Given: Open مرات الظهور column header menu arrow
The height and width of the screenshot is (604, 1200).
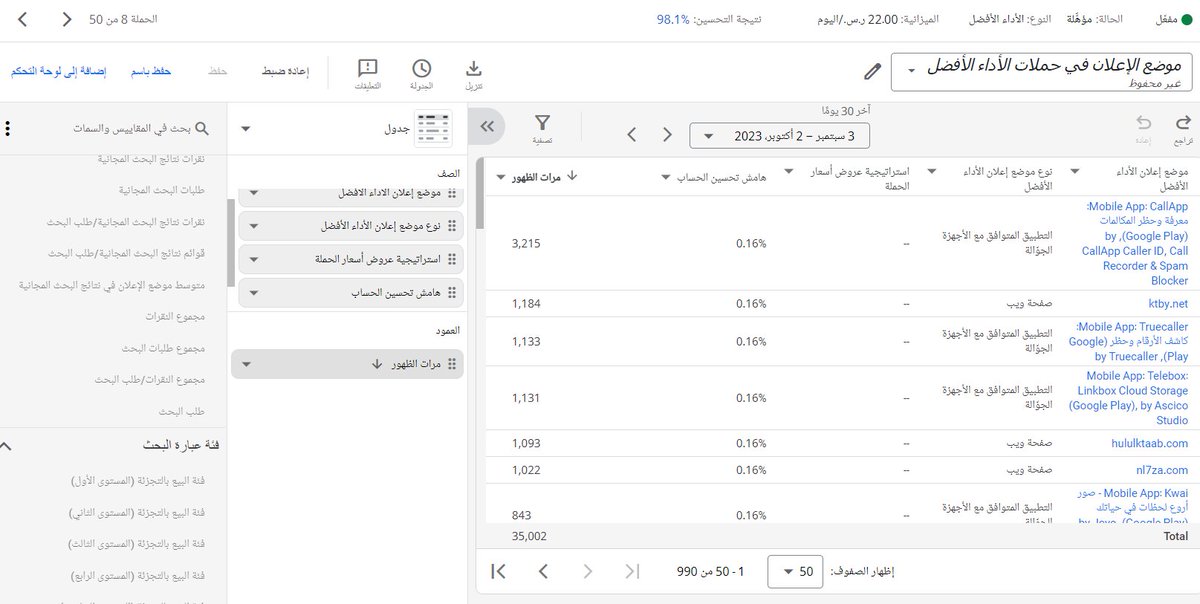Looking at the screenshot, I should (501, 177).
